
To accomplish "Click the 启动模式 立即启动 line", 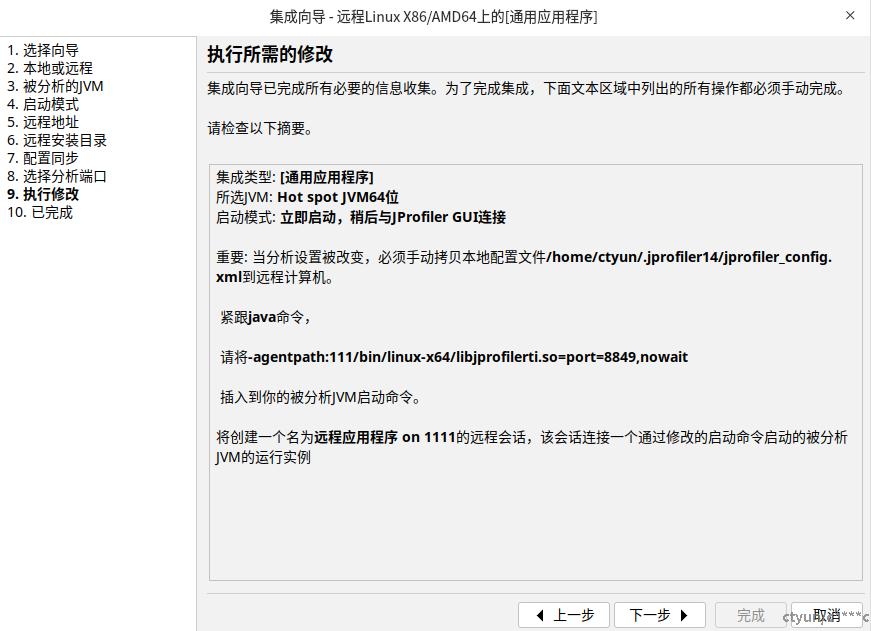I will [361, 217].
